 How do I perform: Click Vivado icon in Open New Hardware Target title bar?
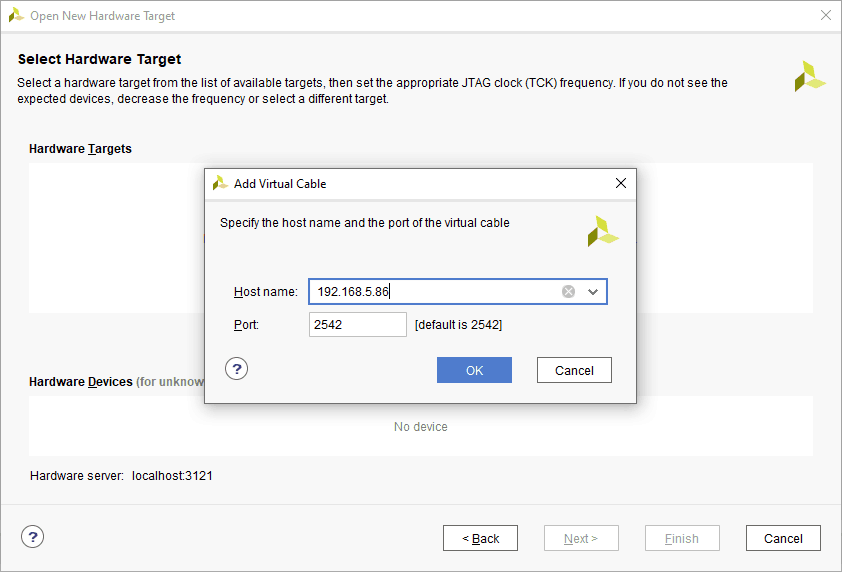16,15
